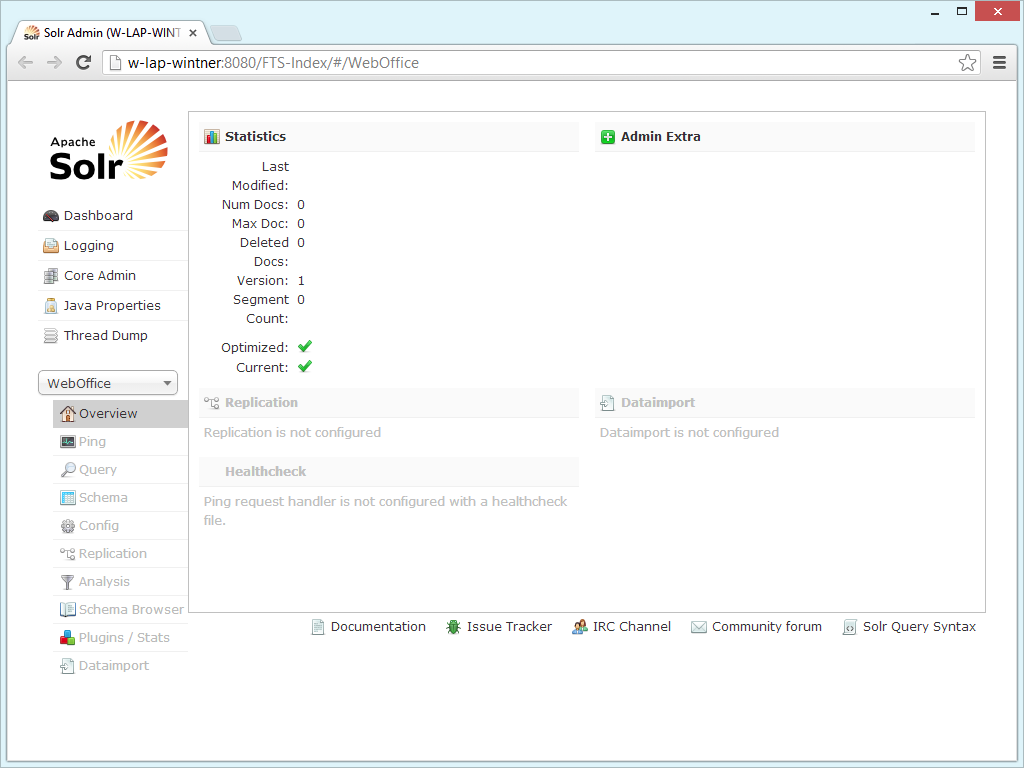The image size is (1024, 768).
Task: Open the Documentation link
Action: [x=378, y=626]
